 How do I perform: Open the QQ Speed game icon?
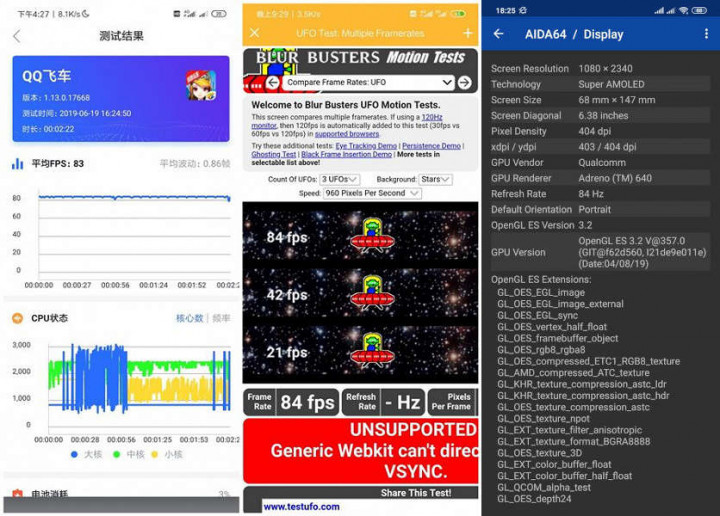coord(201,85)
